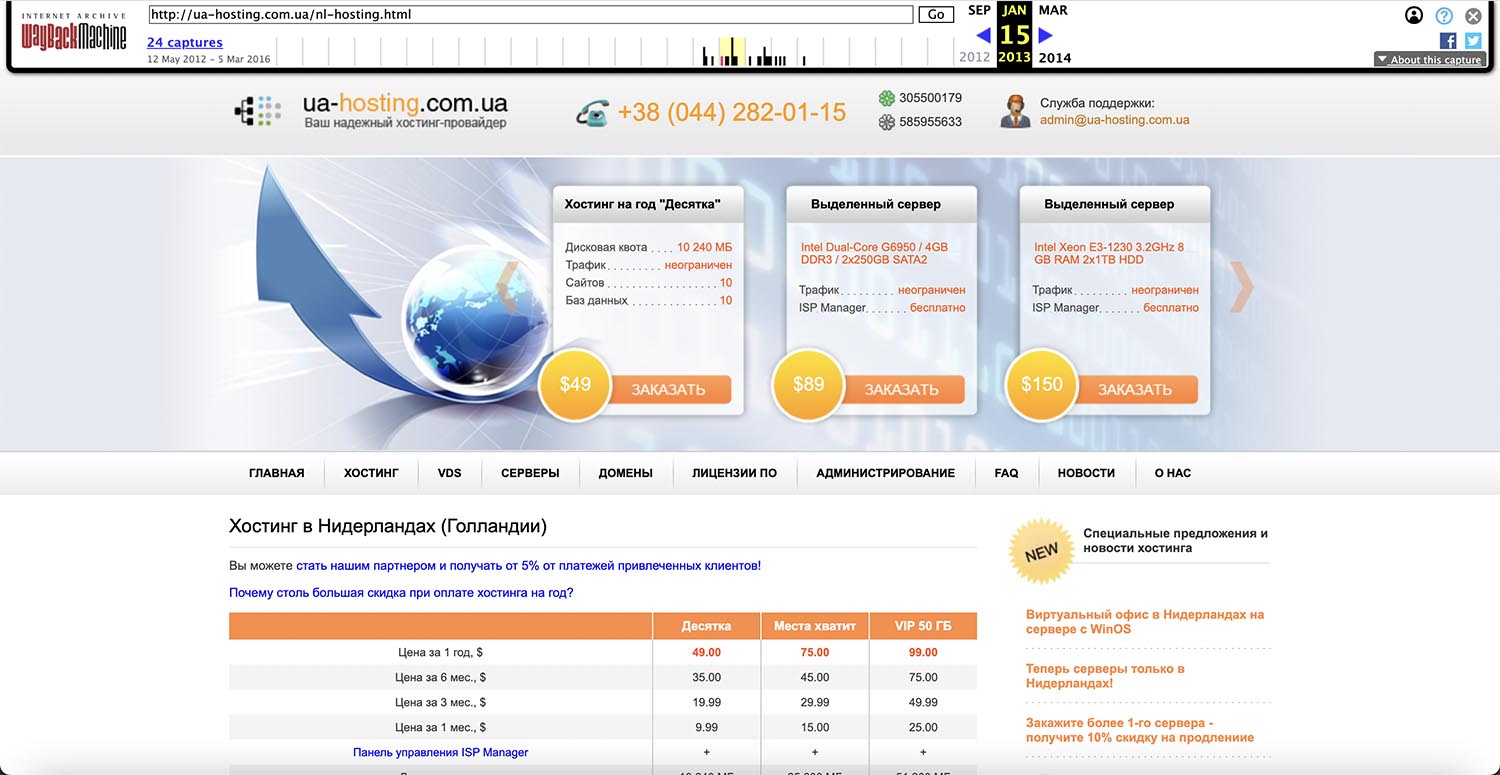This screenshot has height=775, width=1500.
Task: Slide carousel to next offers
Action: (x=1241, y=287)
